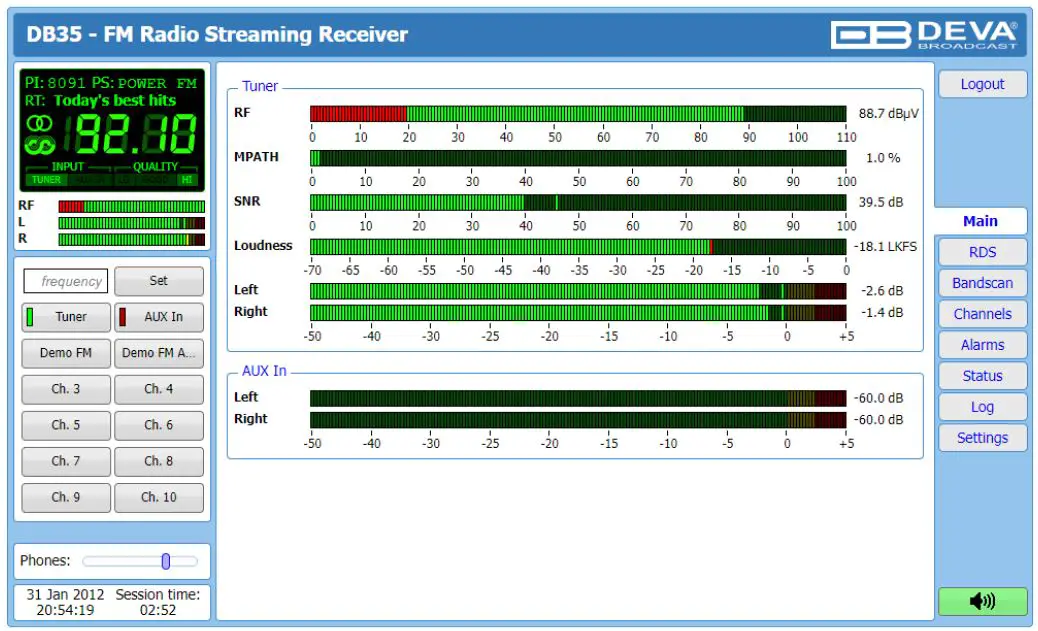Click the 1.0 % MPATH value
Screen dimensions: 1038x631
coord(883,158)
